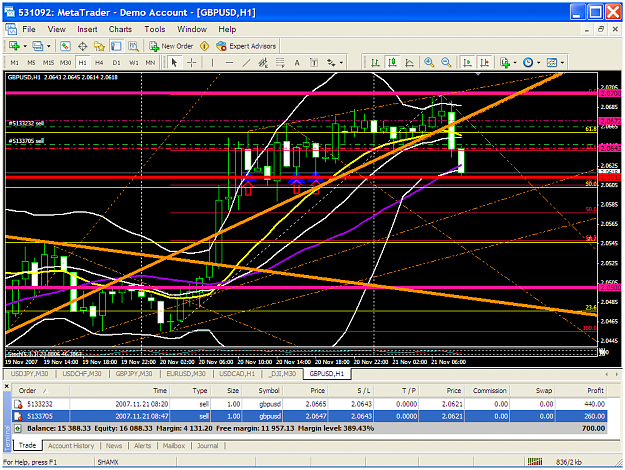
Task: Click the New Order button
Action: (x=171, y=46)
